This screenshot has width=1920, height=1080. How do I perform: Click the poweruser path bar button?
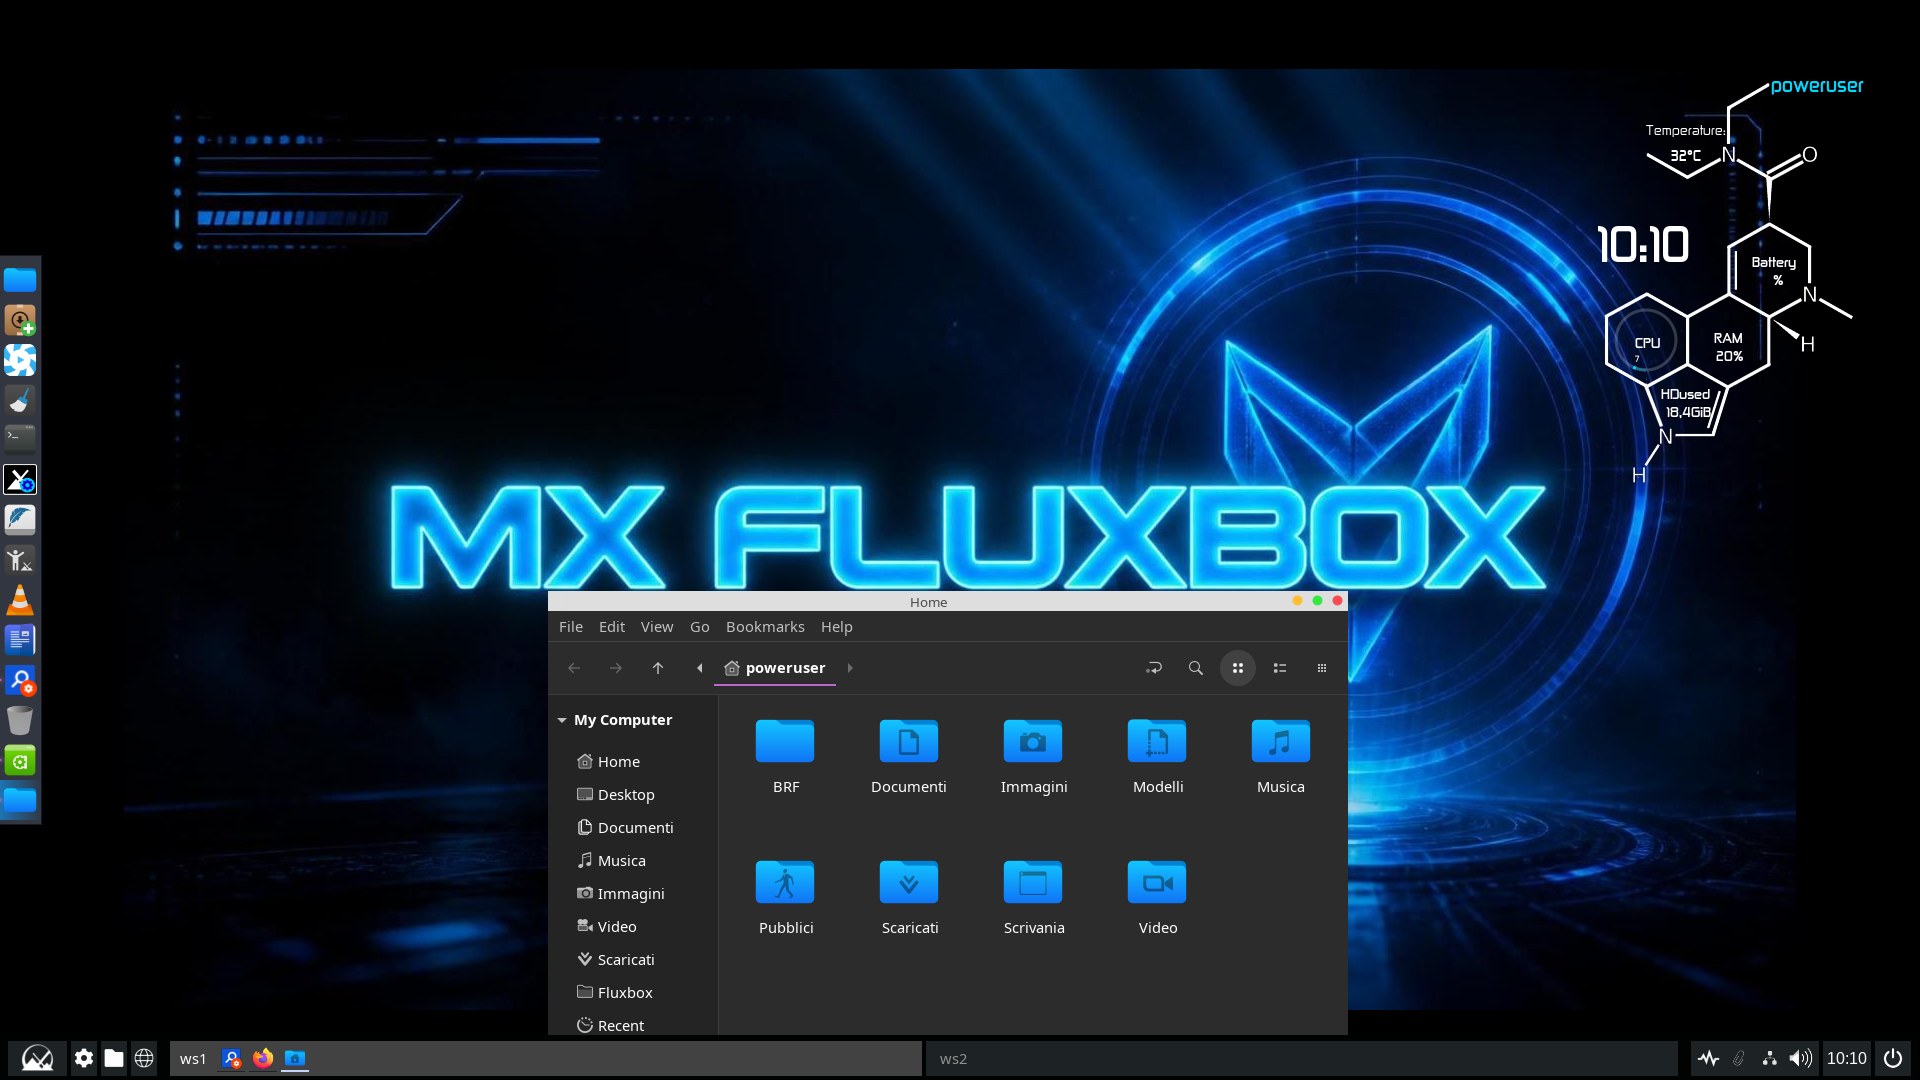point(775,668)
